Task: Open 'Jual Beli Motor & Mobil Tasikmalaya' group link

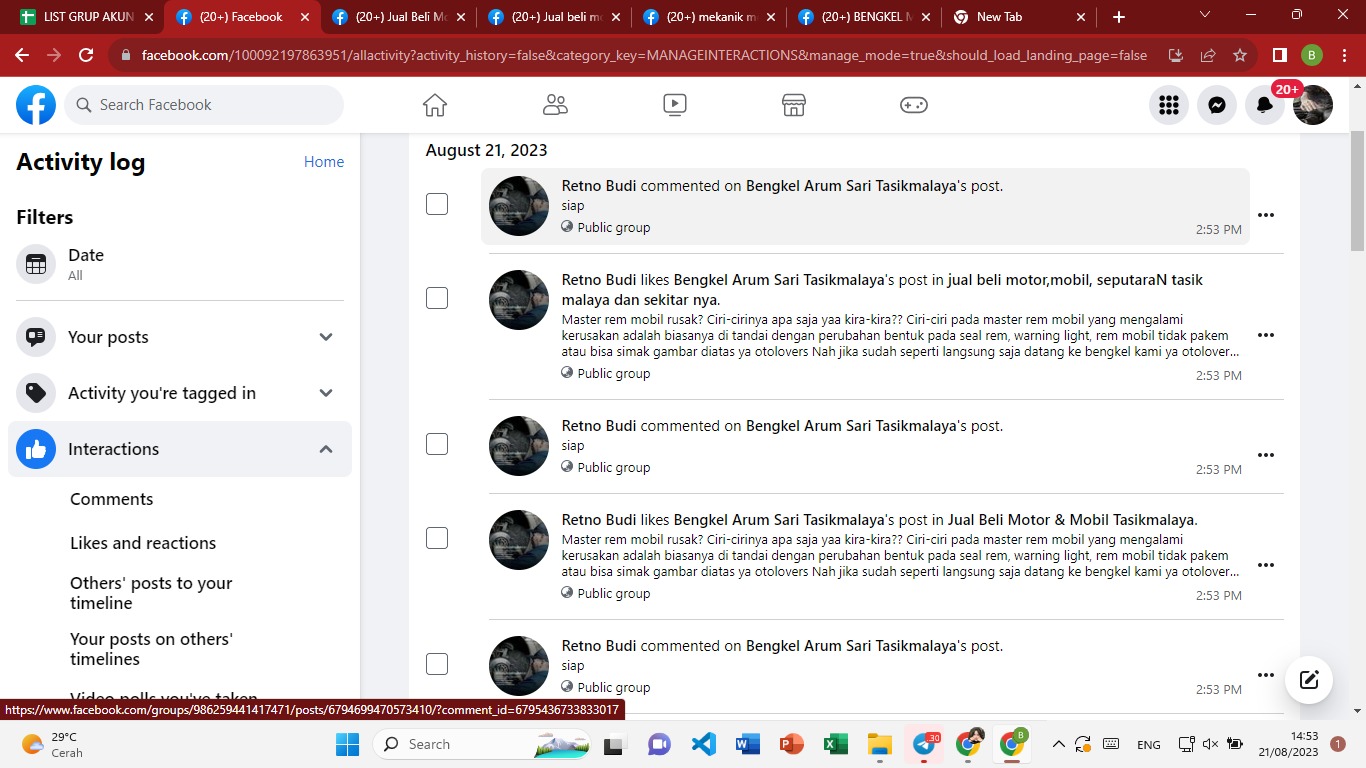Action: pyautogui.click(x=1071, y=520)
